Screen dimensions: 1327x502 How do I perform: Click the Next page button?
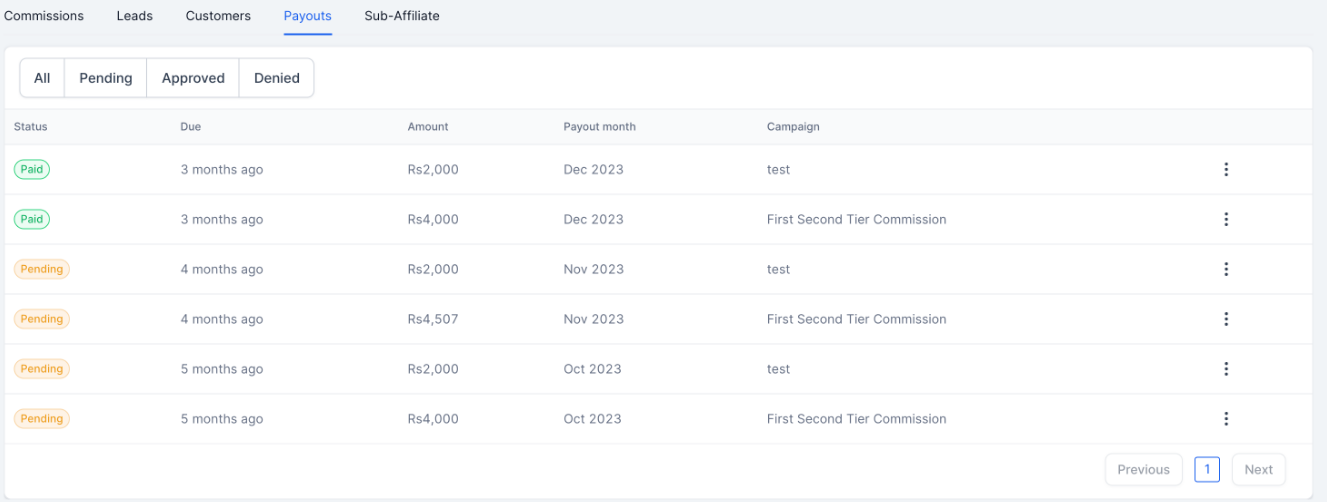point(1258,469)
